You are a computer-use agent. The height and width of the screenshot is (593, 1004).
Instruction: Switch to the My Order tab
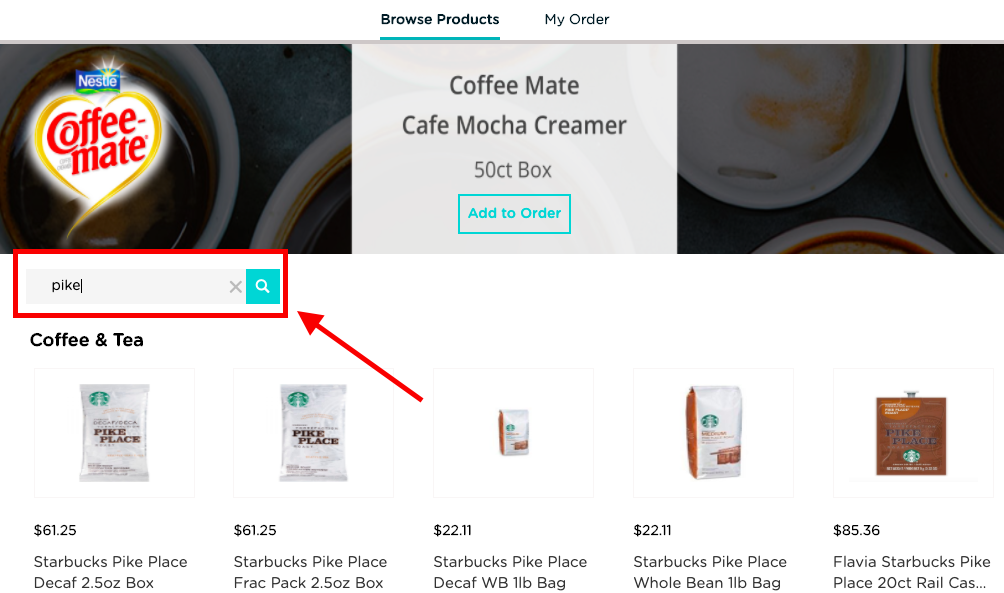pyautogui.click(x=576, y=19)
